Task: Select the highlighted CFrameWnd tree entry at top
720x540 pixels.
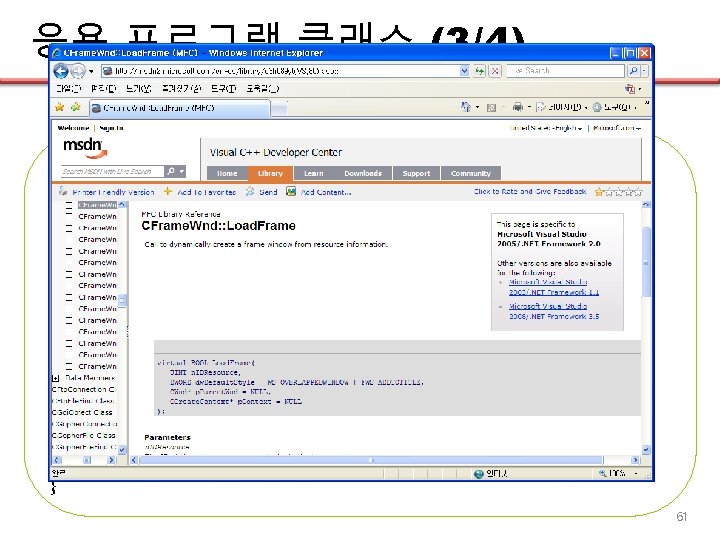Action: point(97,205)
